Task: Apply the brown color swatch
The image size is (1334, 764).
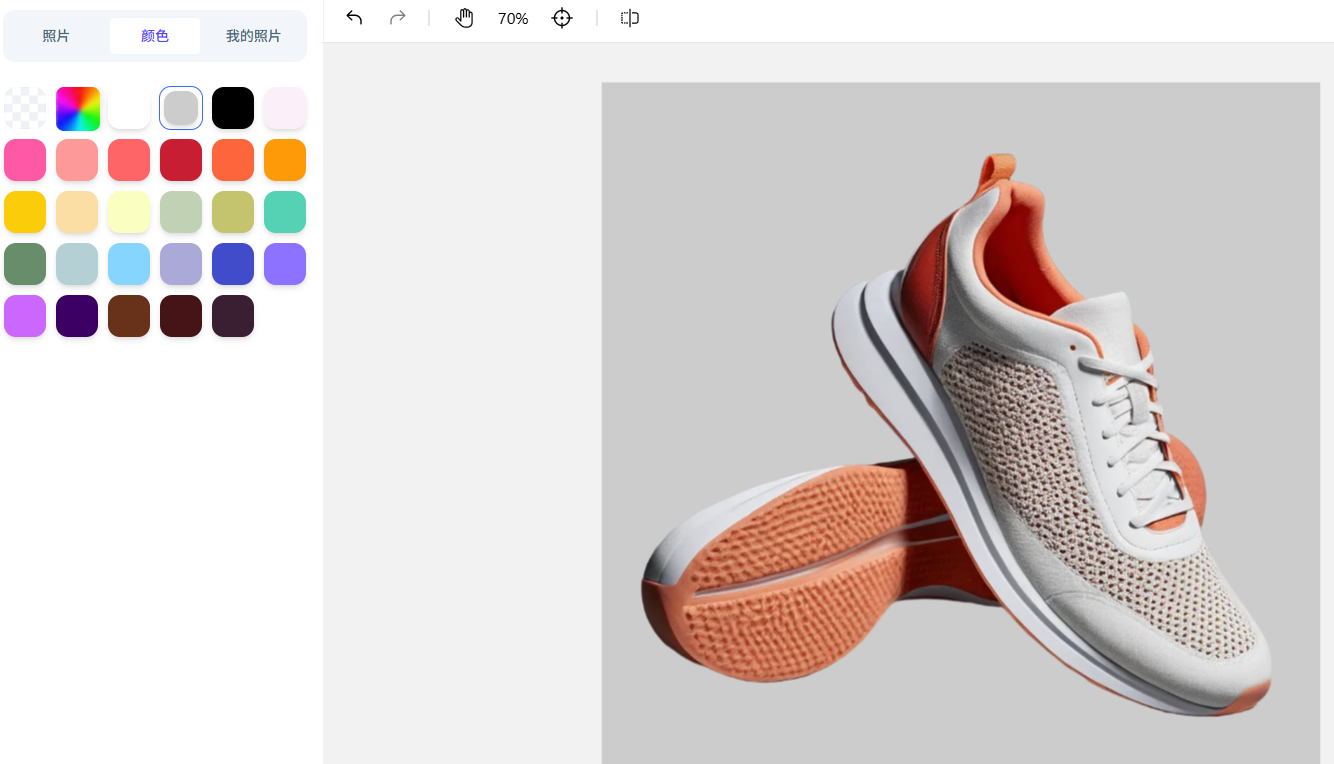Action: click(129, 316)
